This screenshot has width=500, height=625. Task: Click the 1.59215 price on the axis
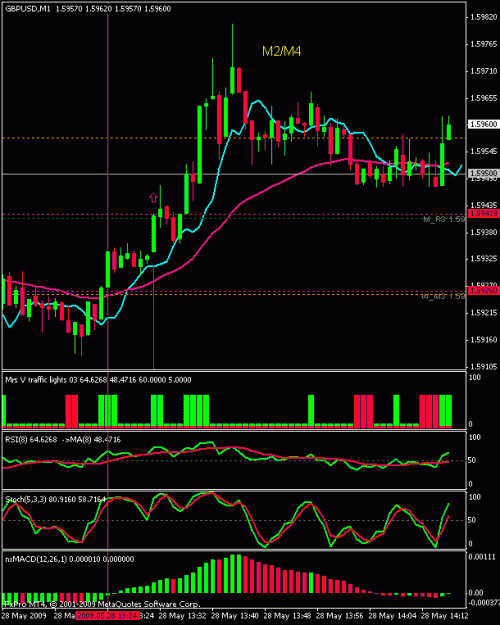pos(484,312)
